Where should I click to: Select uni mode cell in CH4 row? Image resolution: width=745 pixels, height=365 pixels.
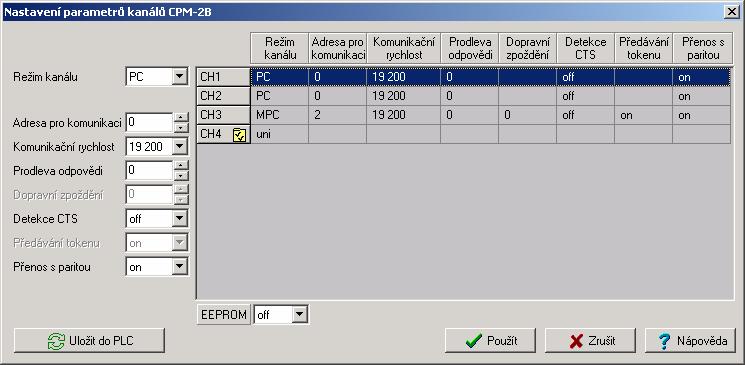pos(280,134)
